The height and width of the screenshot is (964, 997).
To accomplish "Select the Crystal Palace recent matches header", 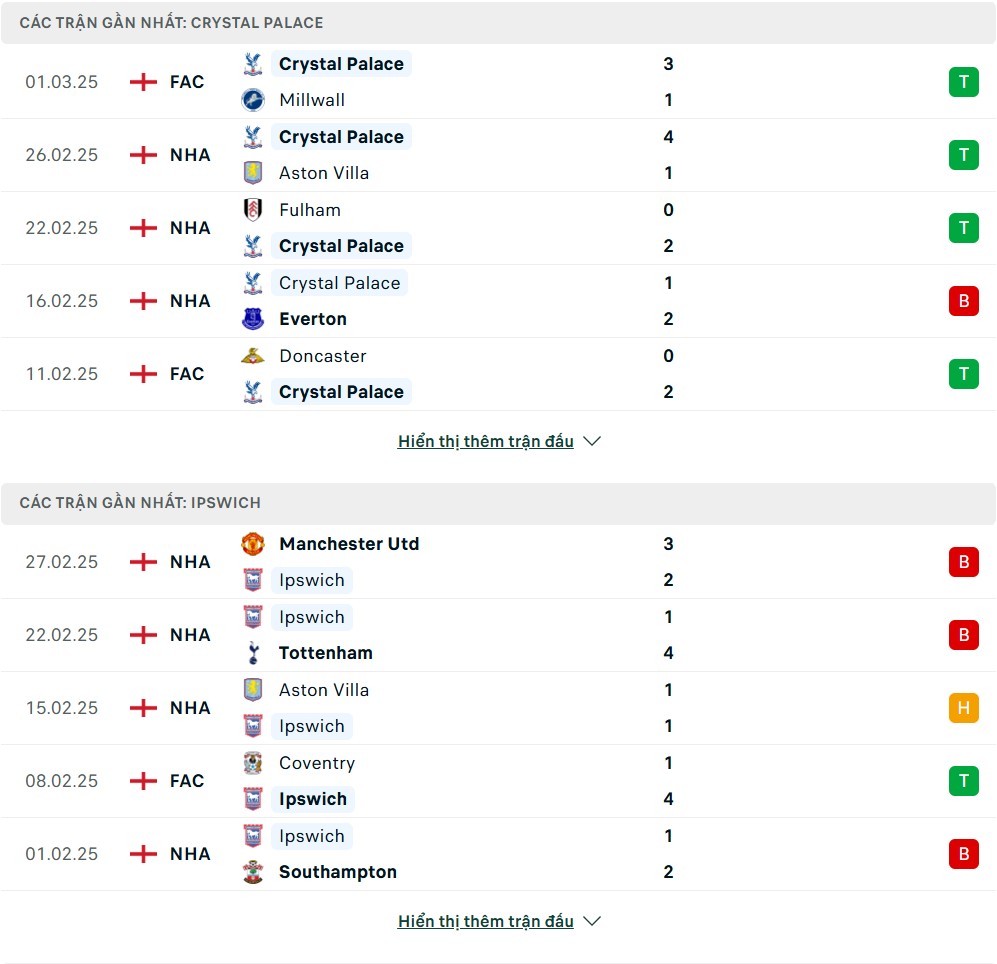I will tap(171, 23).
